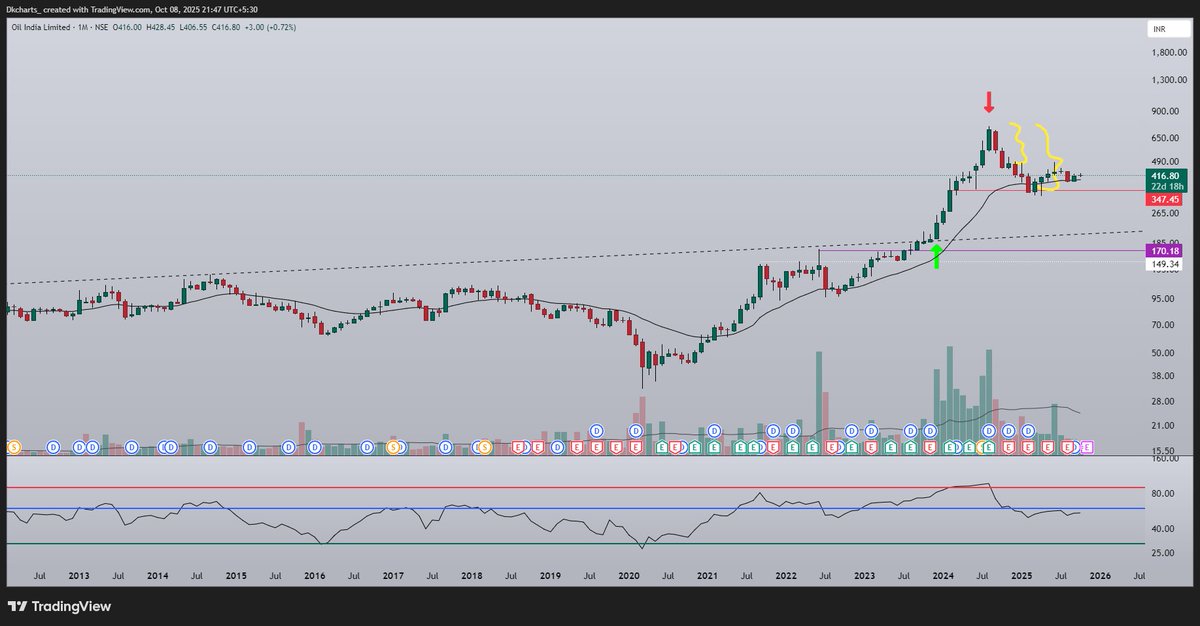Click a green earnings 'E' badge icon

661,448
